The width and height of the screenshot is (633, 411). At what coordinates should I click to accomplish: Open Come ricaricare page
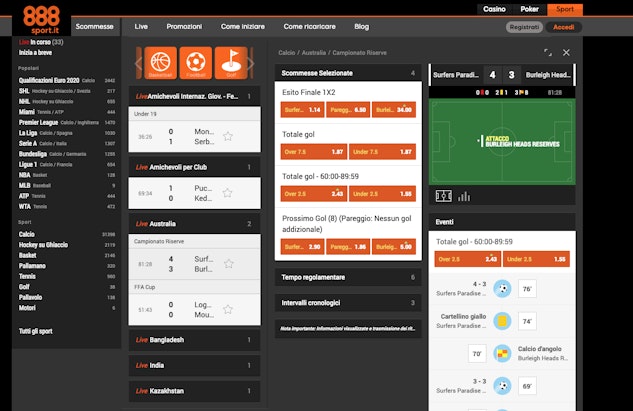tap(310, 27)
